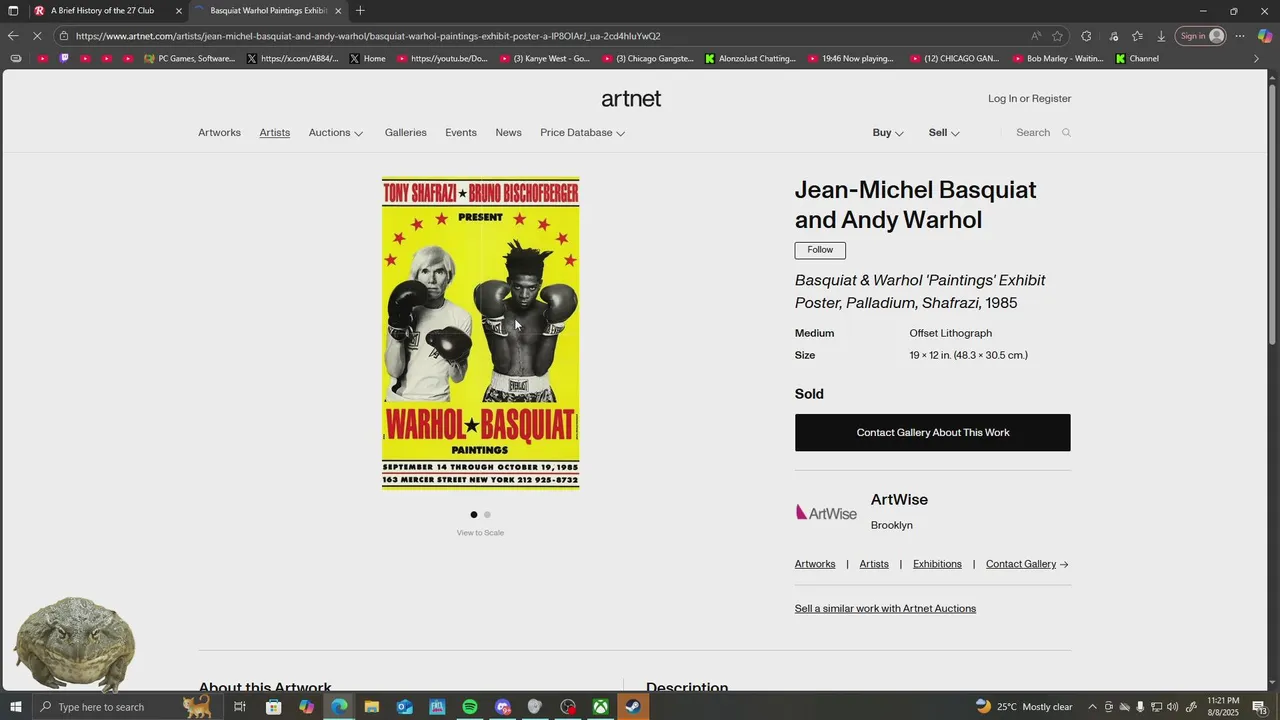
Task: Open the 'PC Games, Software...' bookmark
Action: tap(190, 58)
